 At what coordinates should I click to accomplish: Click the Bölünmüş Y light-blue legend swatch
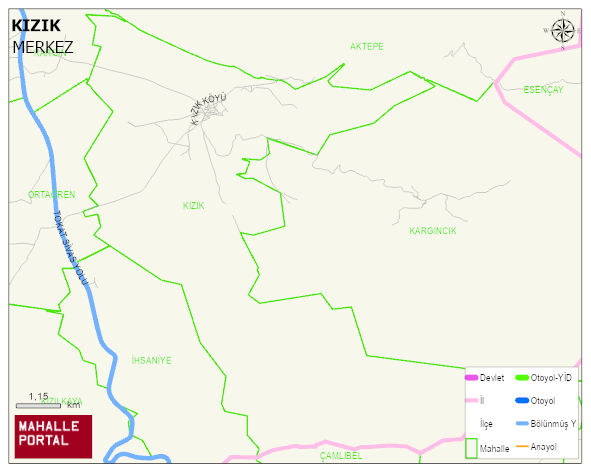pyautogui.click(x=522, y=423)
